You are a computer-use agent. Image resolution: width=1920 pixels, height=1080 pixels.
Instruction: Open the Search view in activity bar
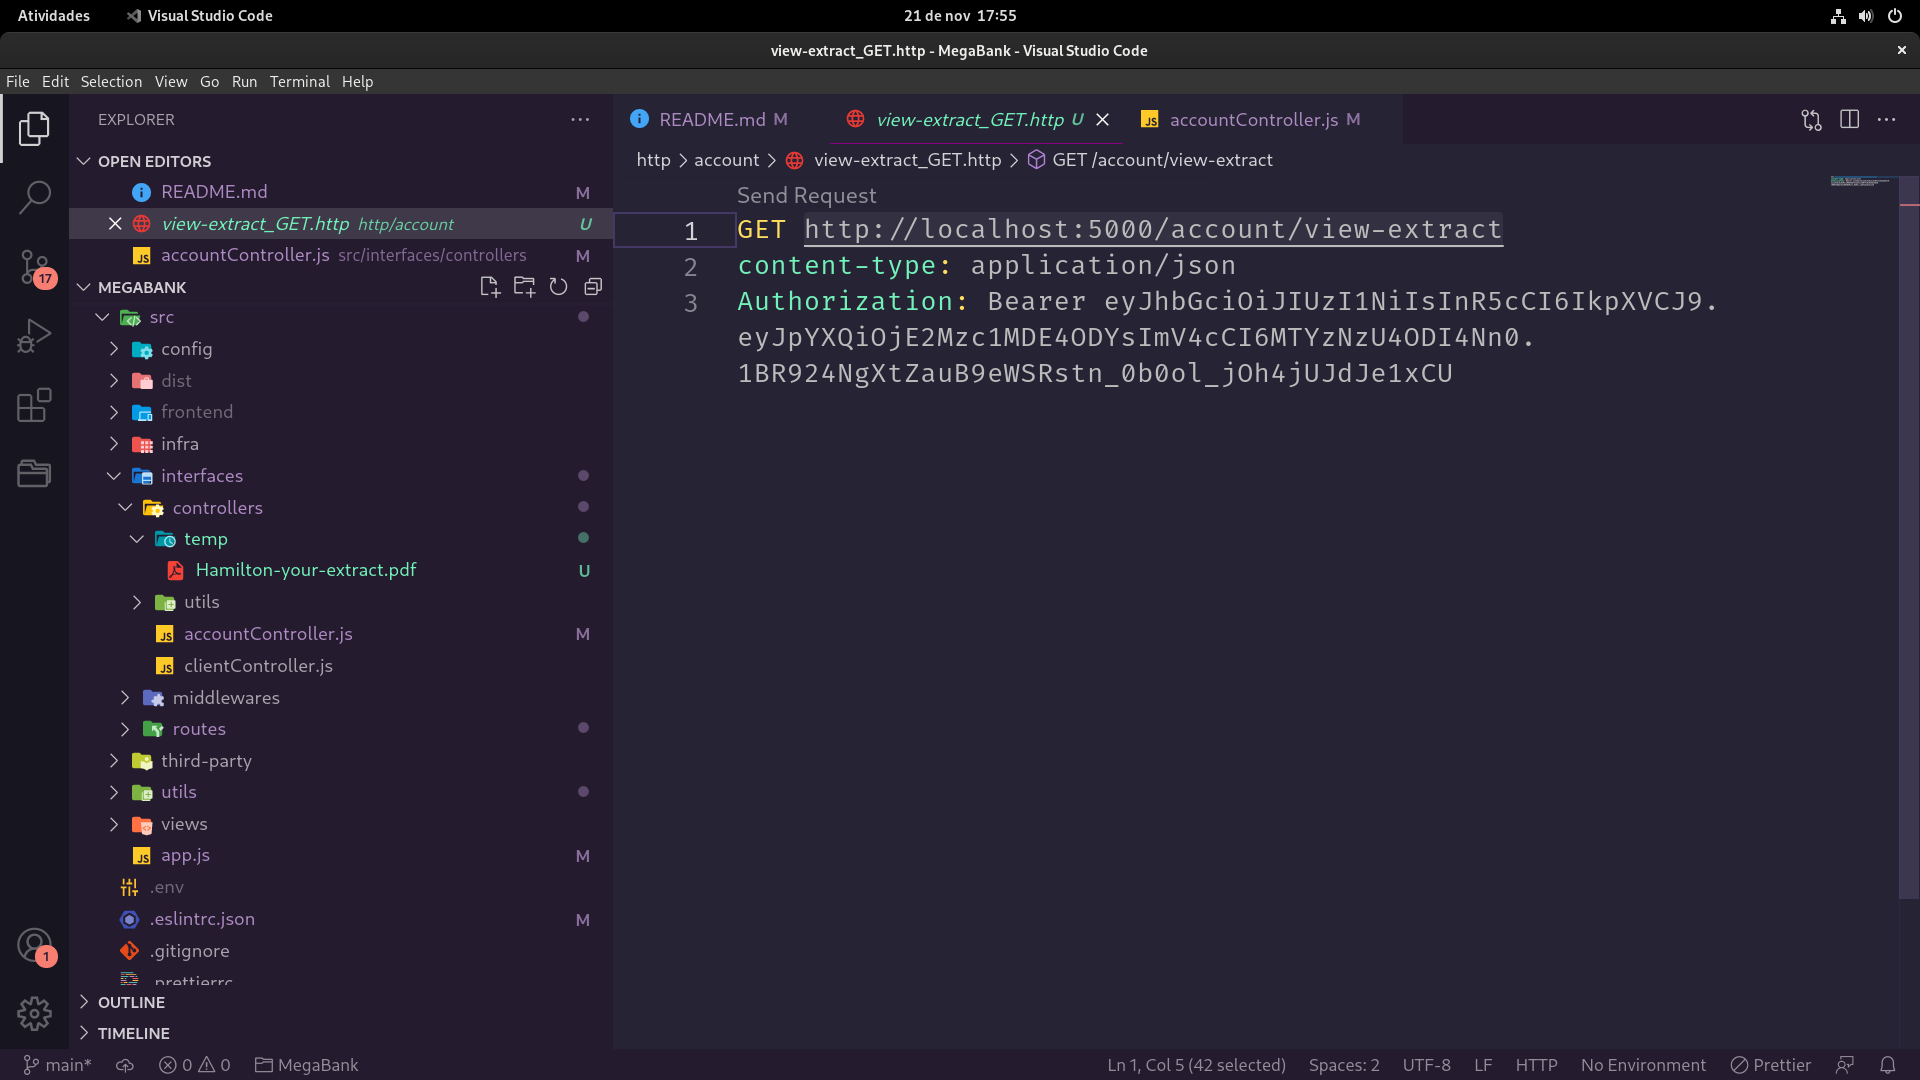click(x=34, y=197)
